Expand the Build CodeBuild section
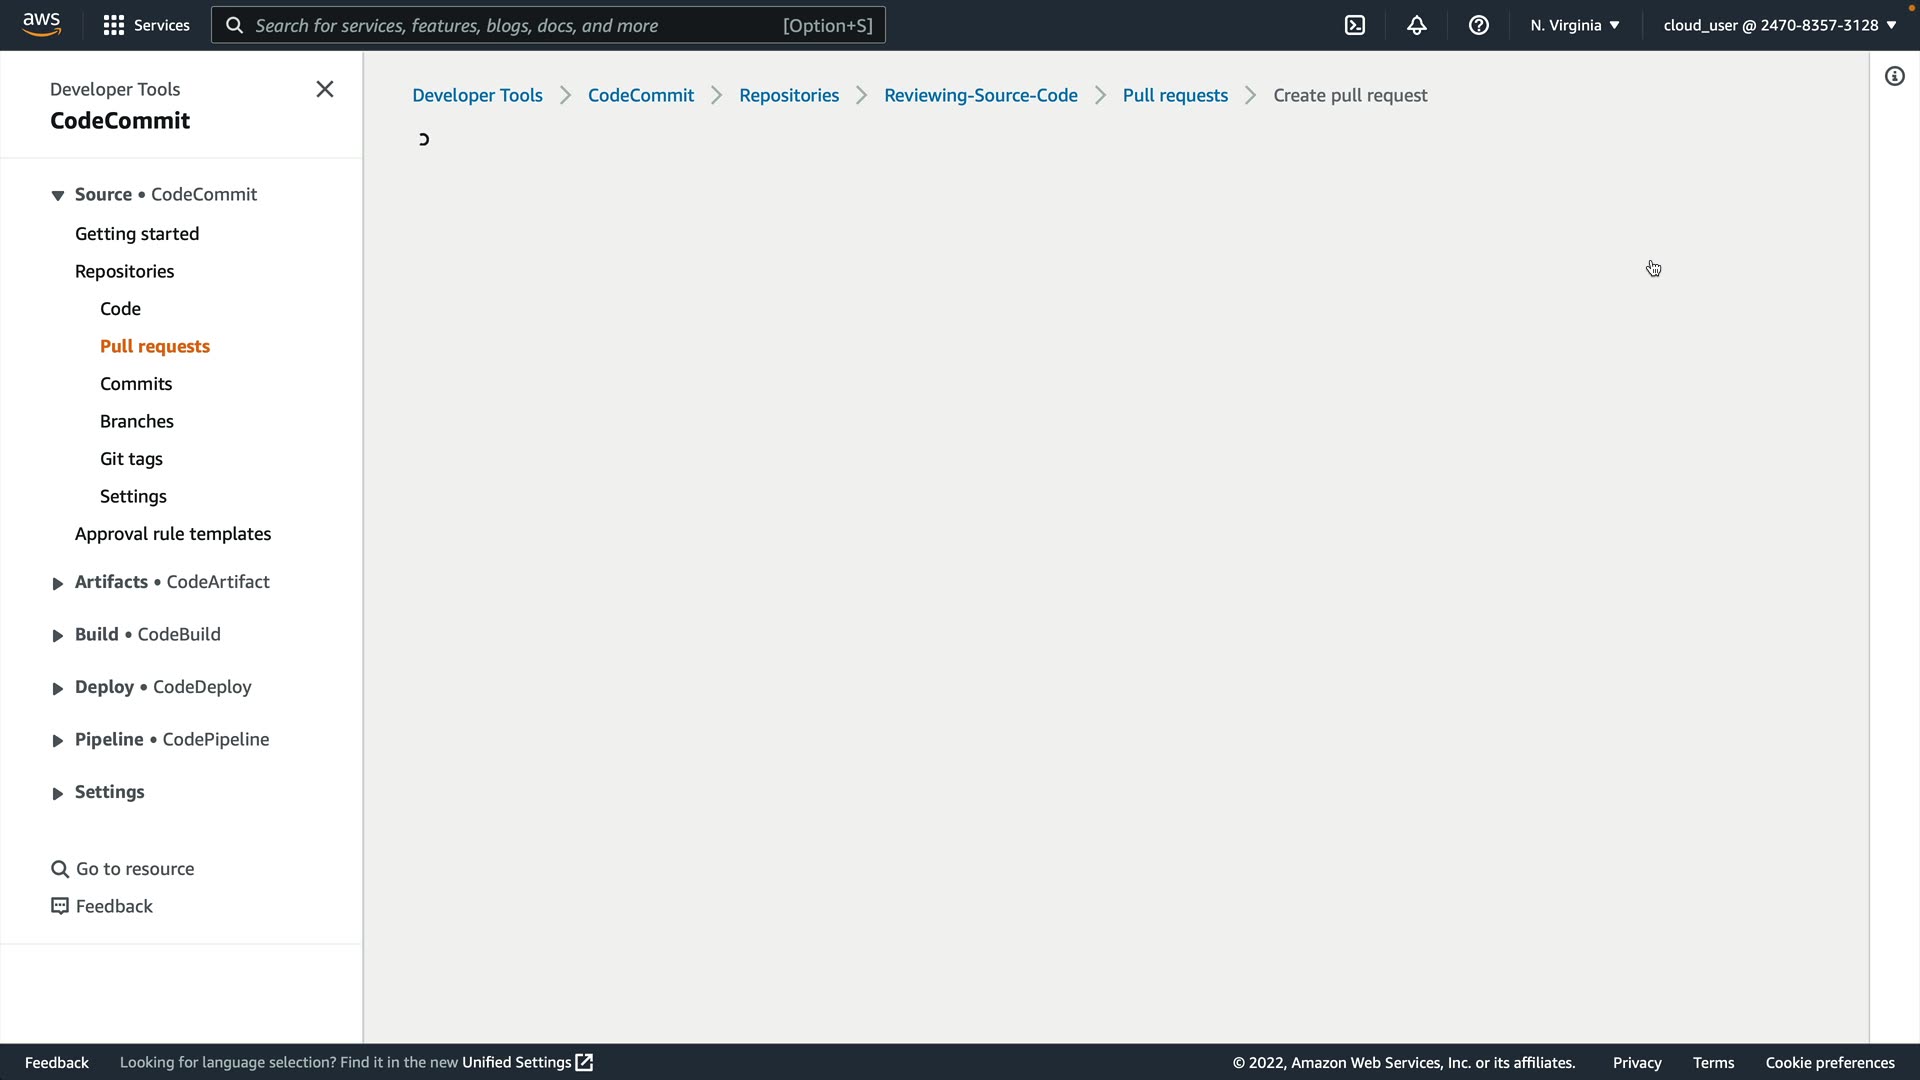Screen dimensions: 1920x1080 point(58,635)
